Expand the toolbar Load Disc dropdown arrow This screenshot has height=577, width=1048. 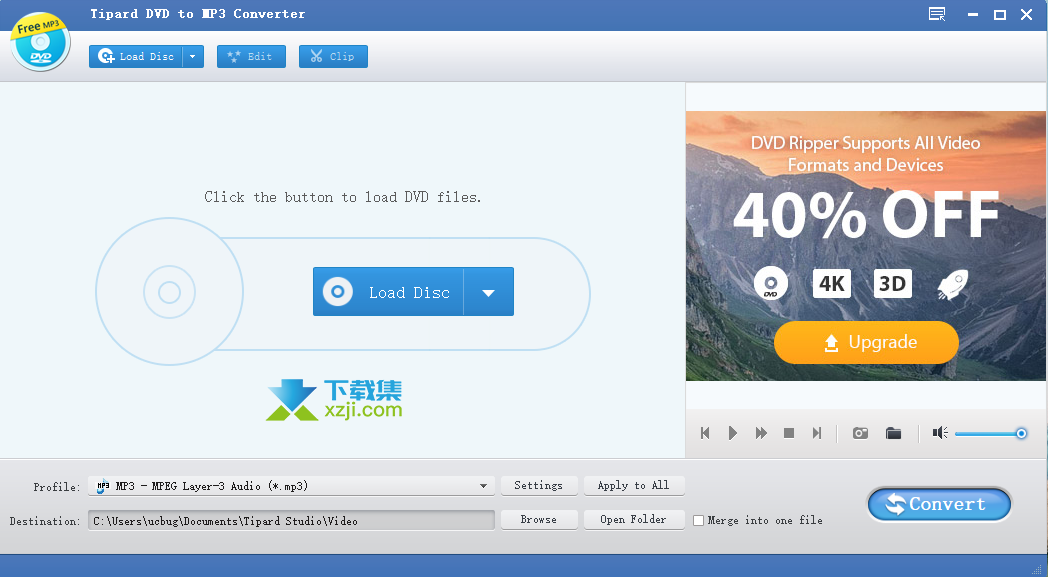pos(193,57)
